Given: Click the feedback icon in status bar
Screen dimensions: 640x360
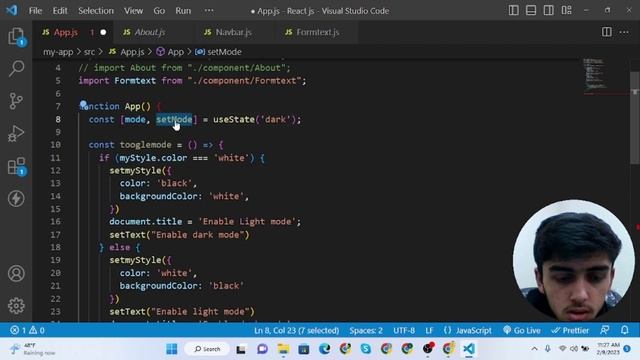Looking at the screenshot, I should 604,330.
